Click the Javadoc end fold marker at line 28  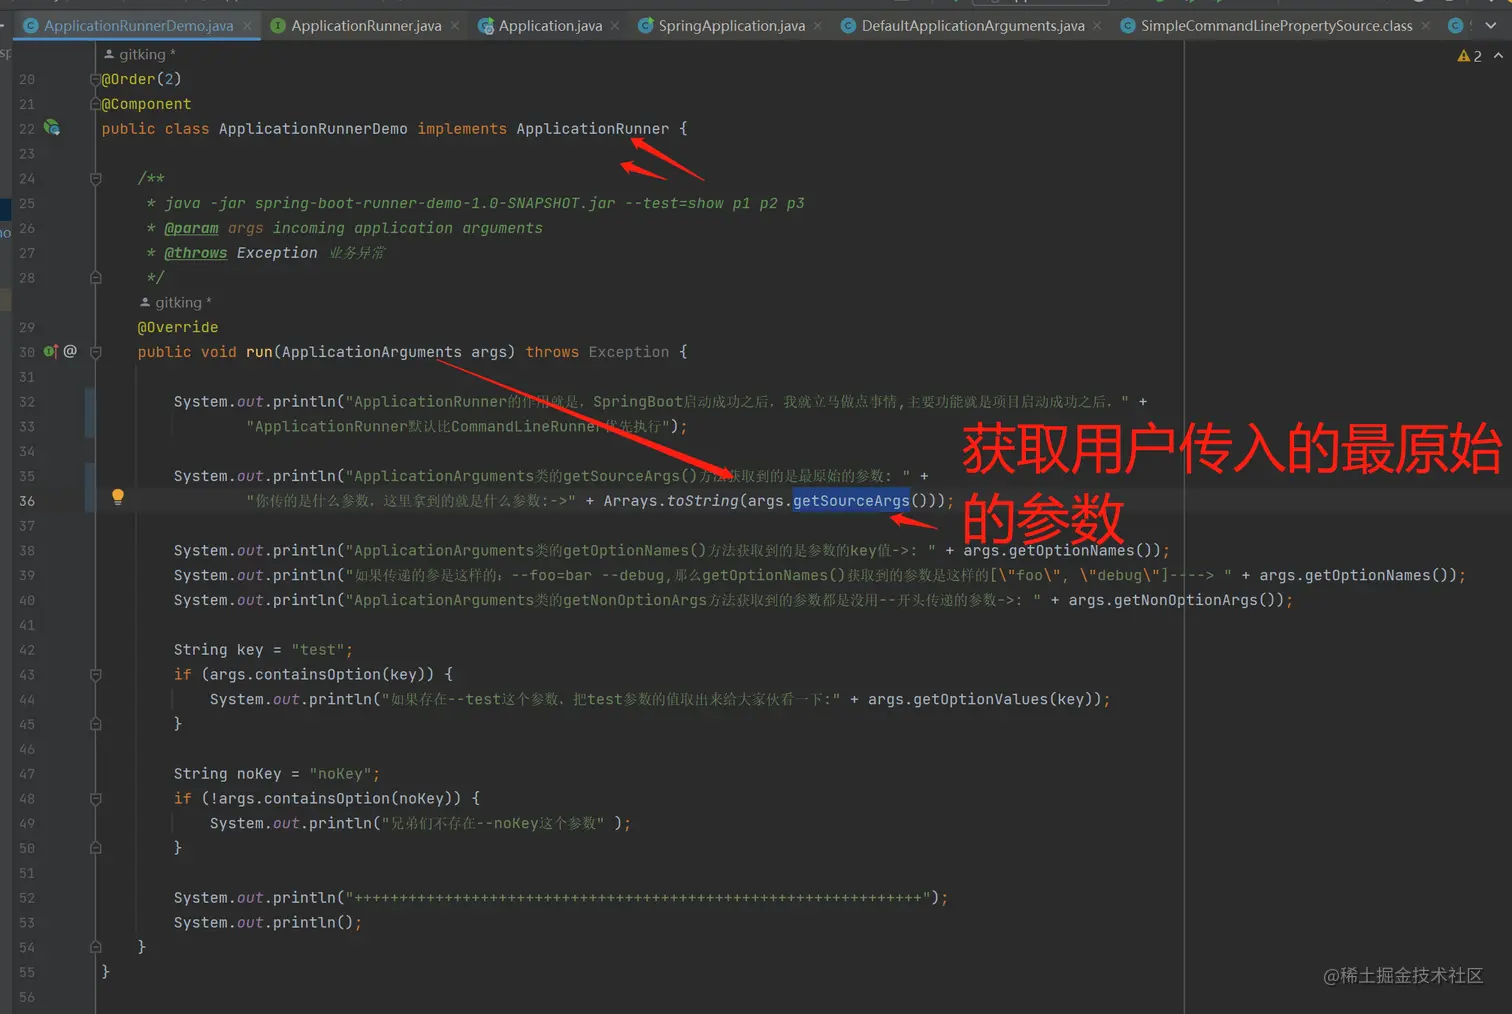(96, 277)
